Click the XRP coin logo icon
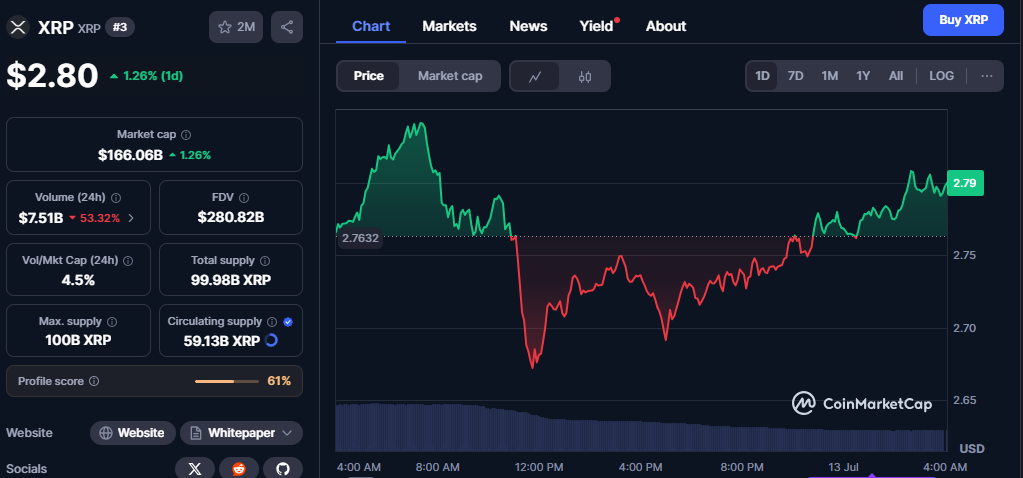The image size is (1023, 478). click(x=18, y=27)
